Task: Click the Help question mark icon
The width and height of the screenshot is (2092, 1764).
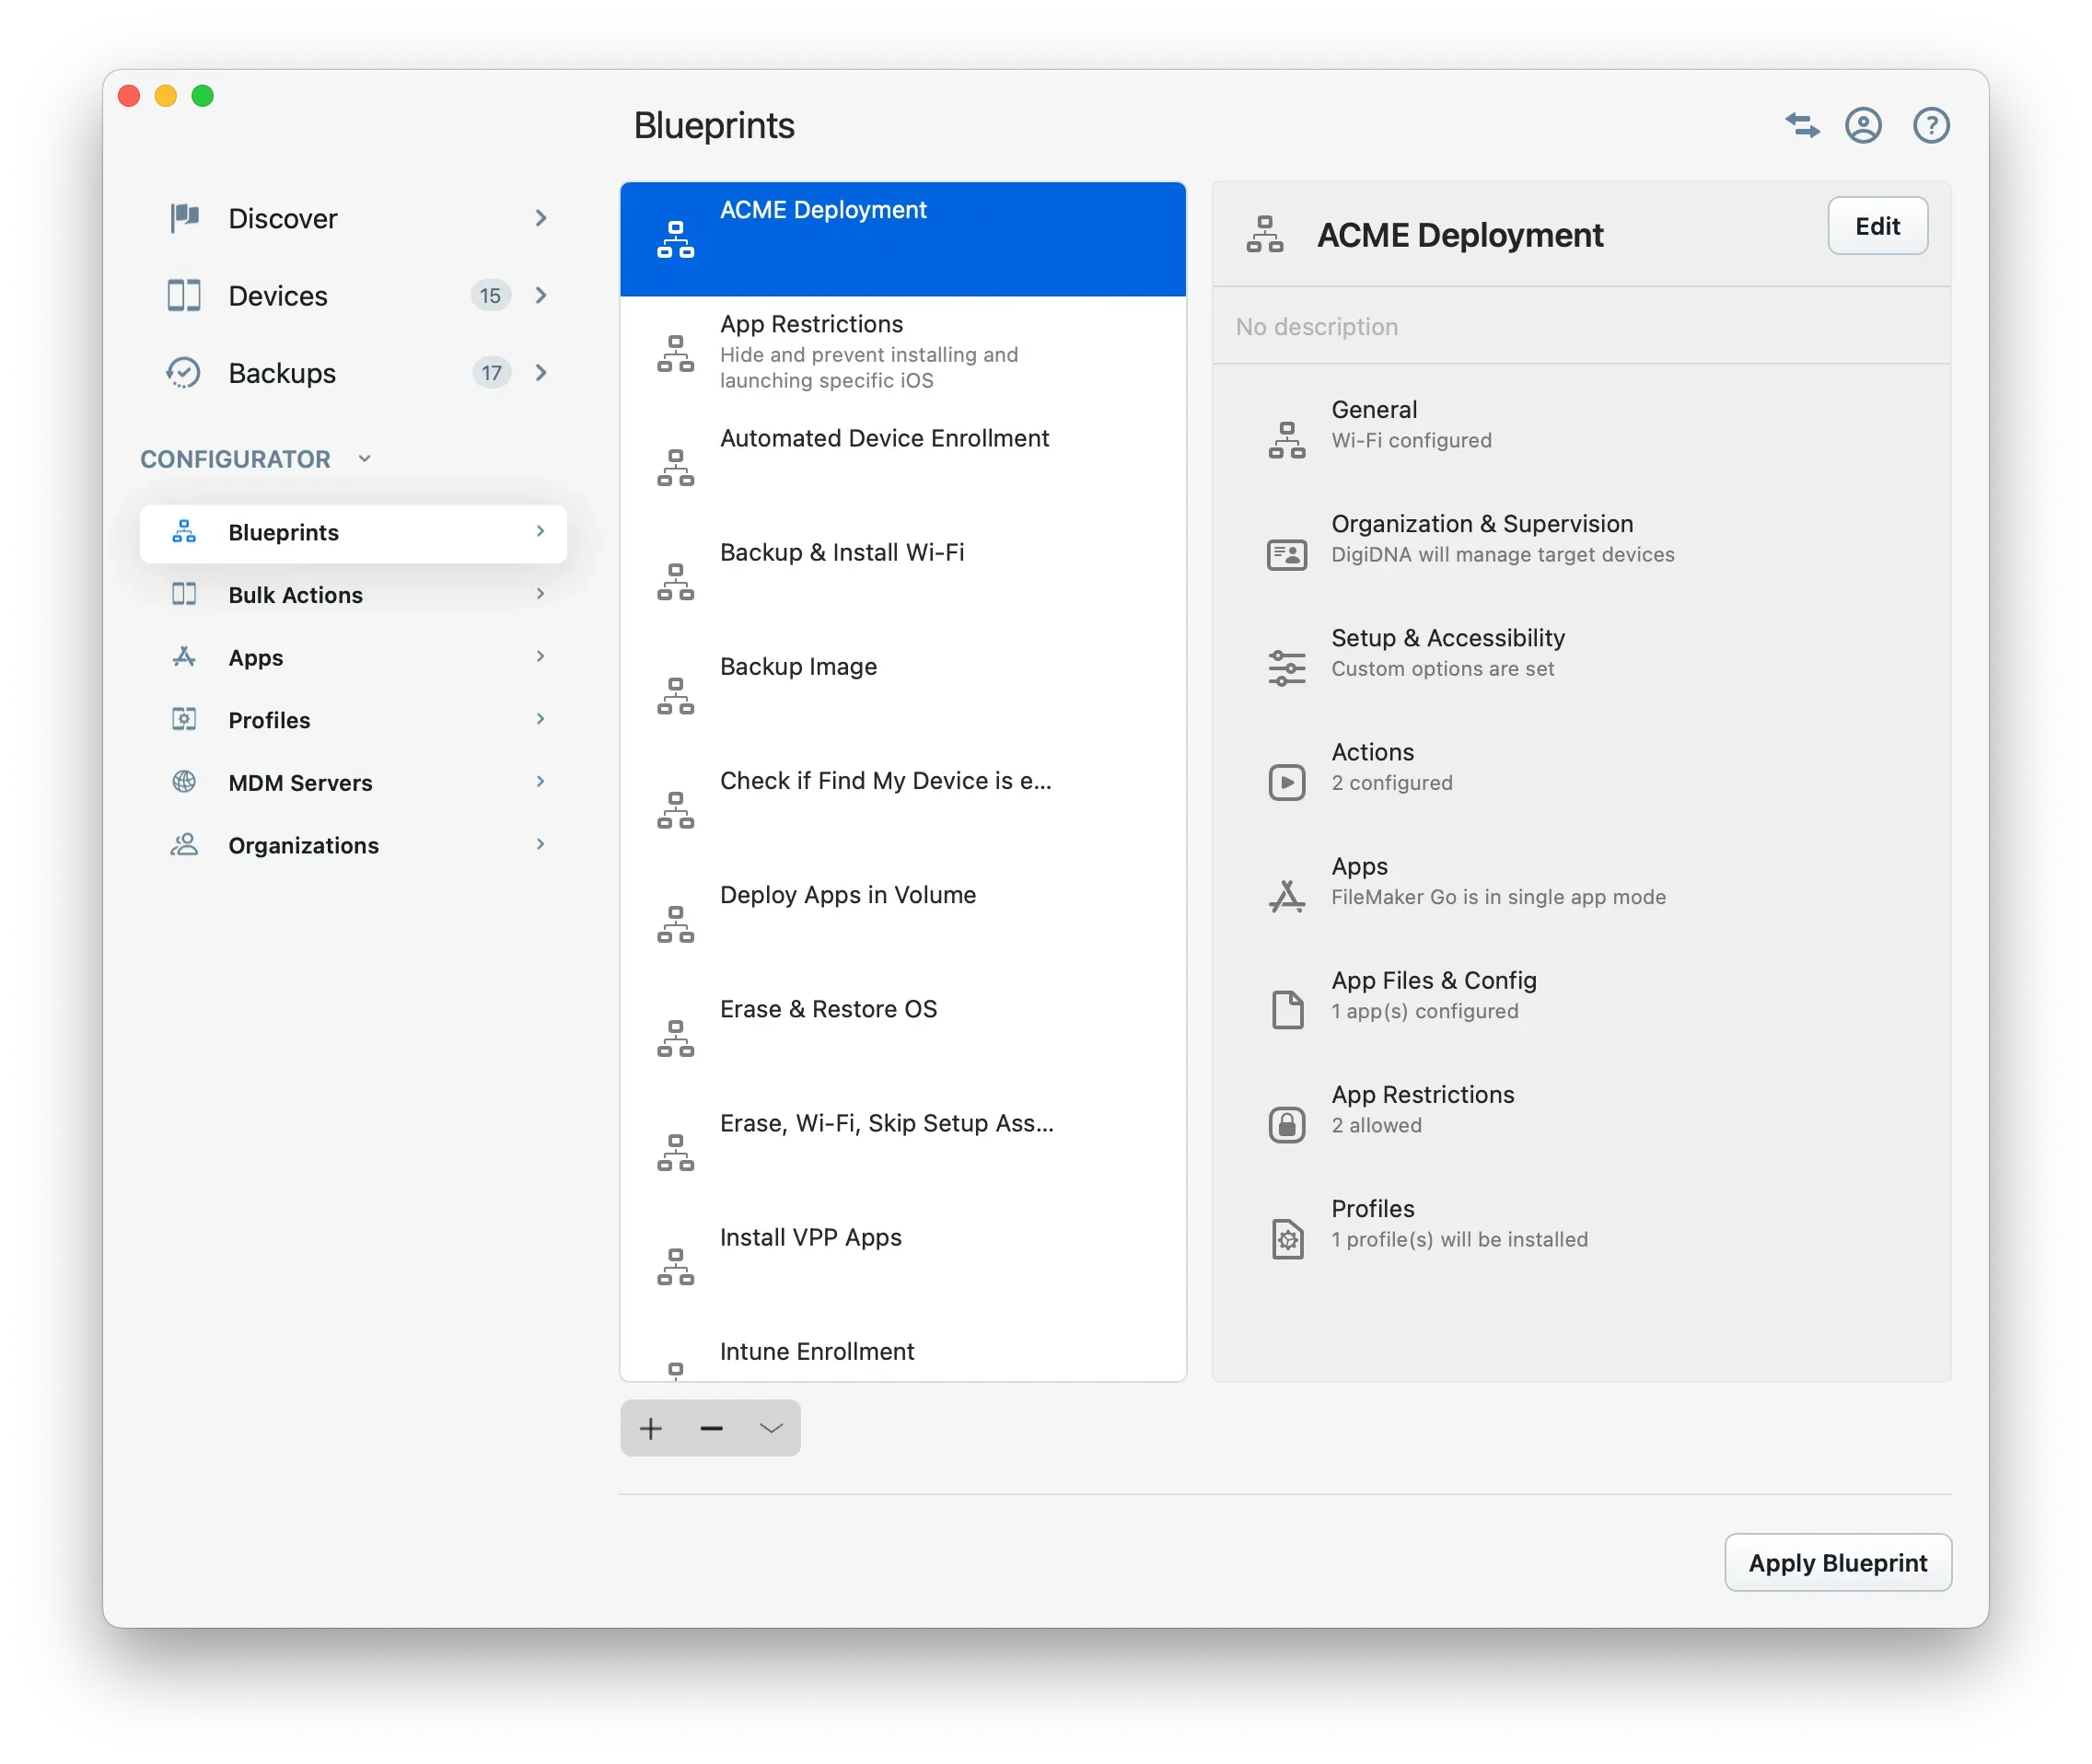Action: [x=1930, y=125]
